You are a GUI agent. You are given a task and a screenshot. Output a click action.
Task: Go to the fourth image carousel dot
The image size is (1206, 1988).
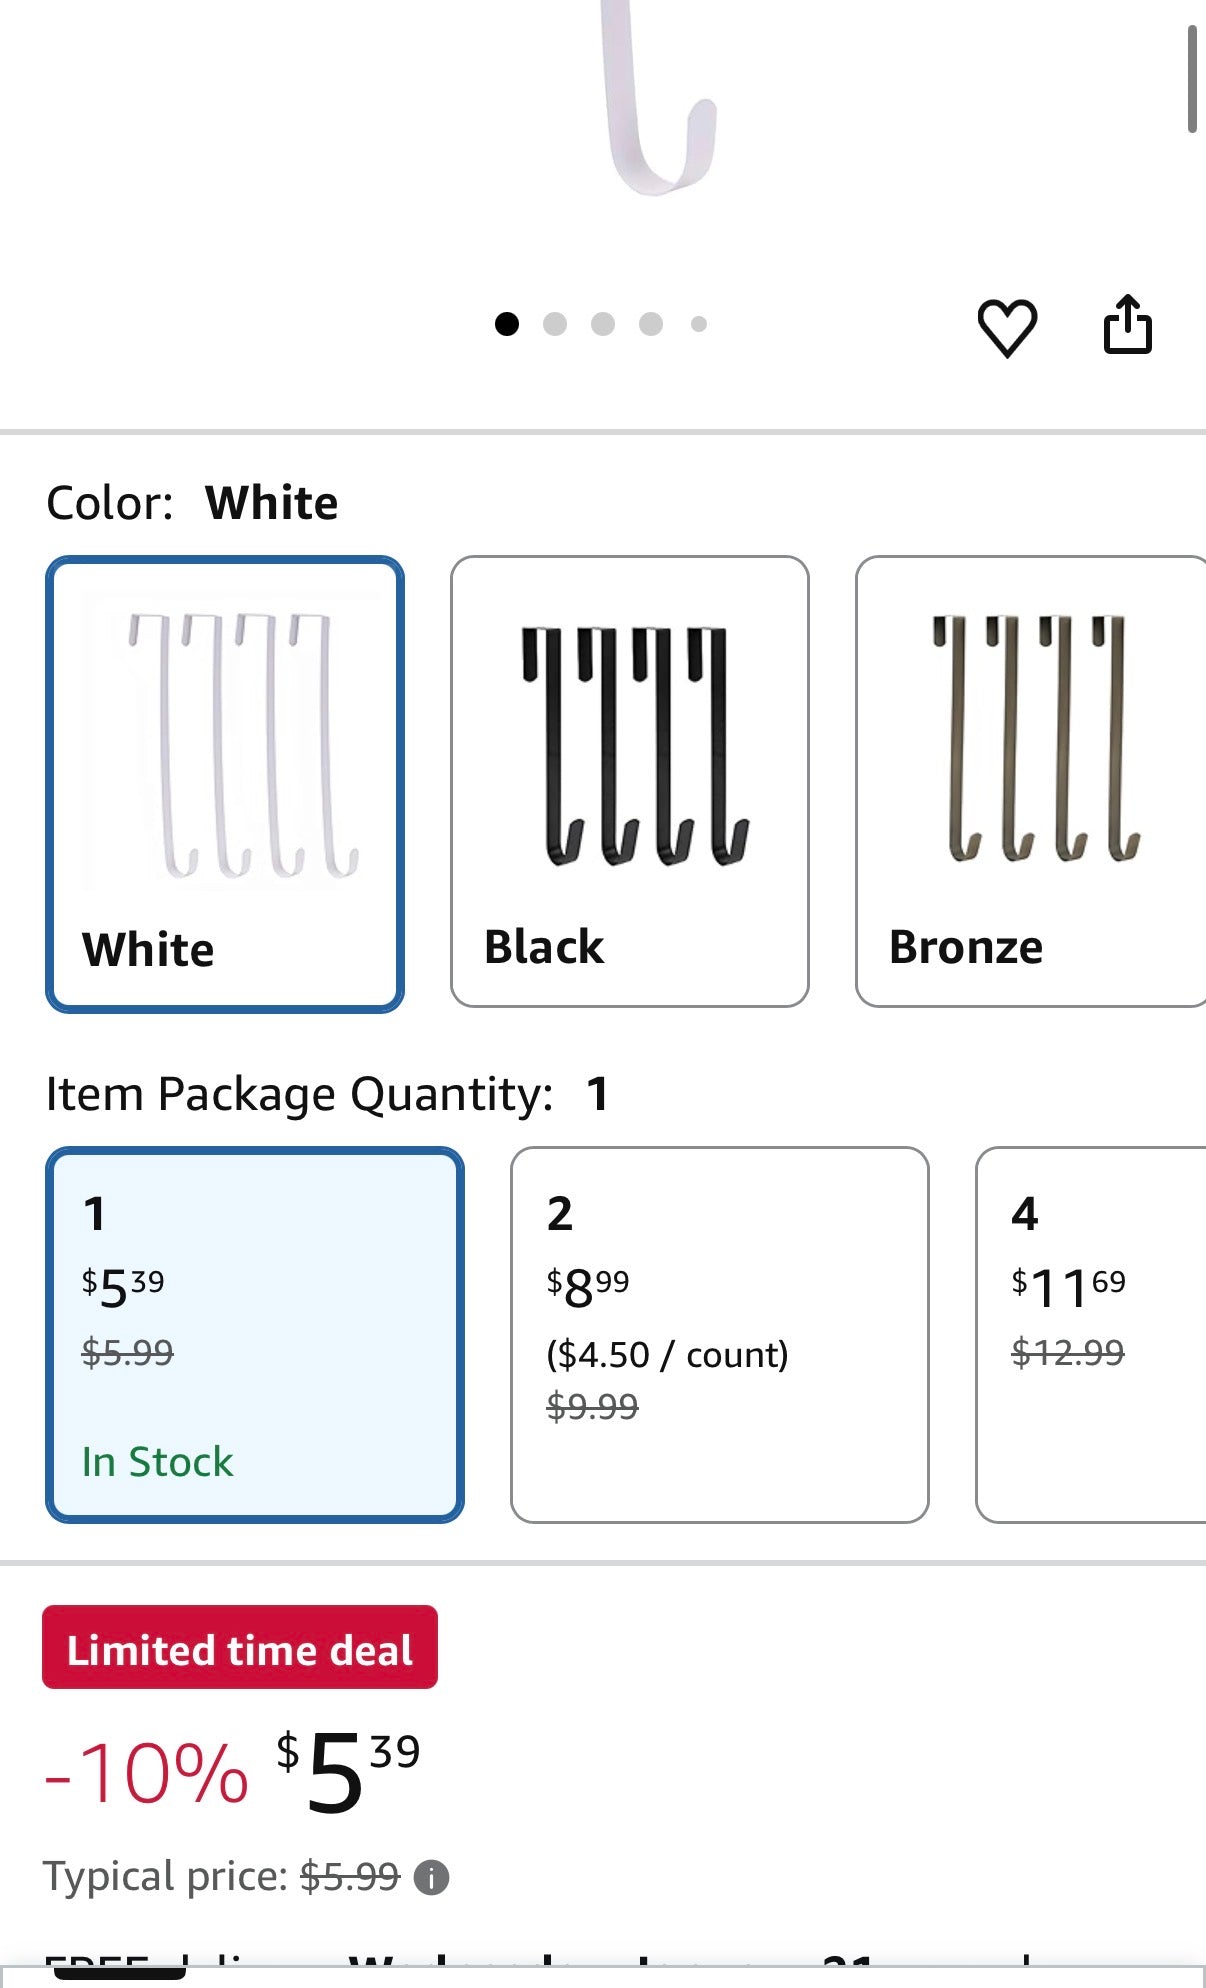[x=651, y=324]
